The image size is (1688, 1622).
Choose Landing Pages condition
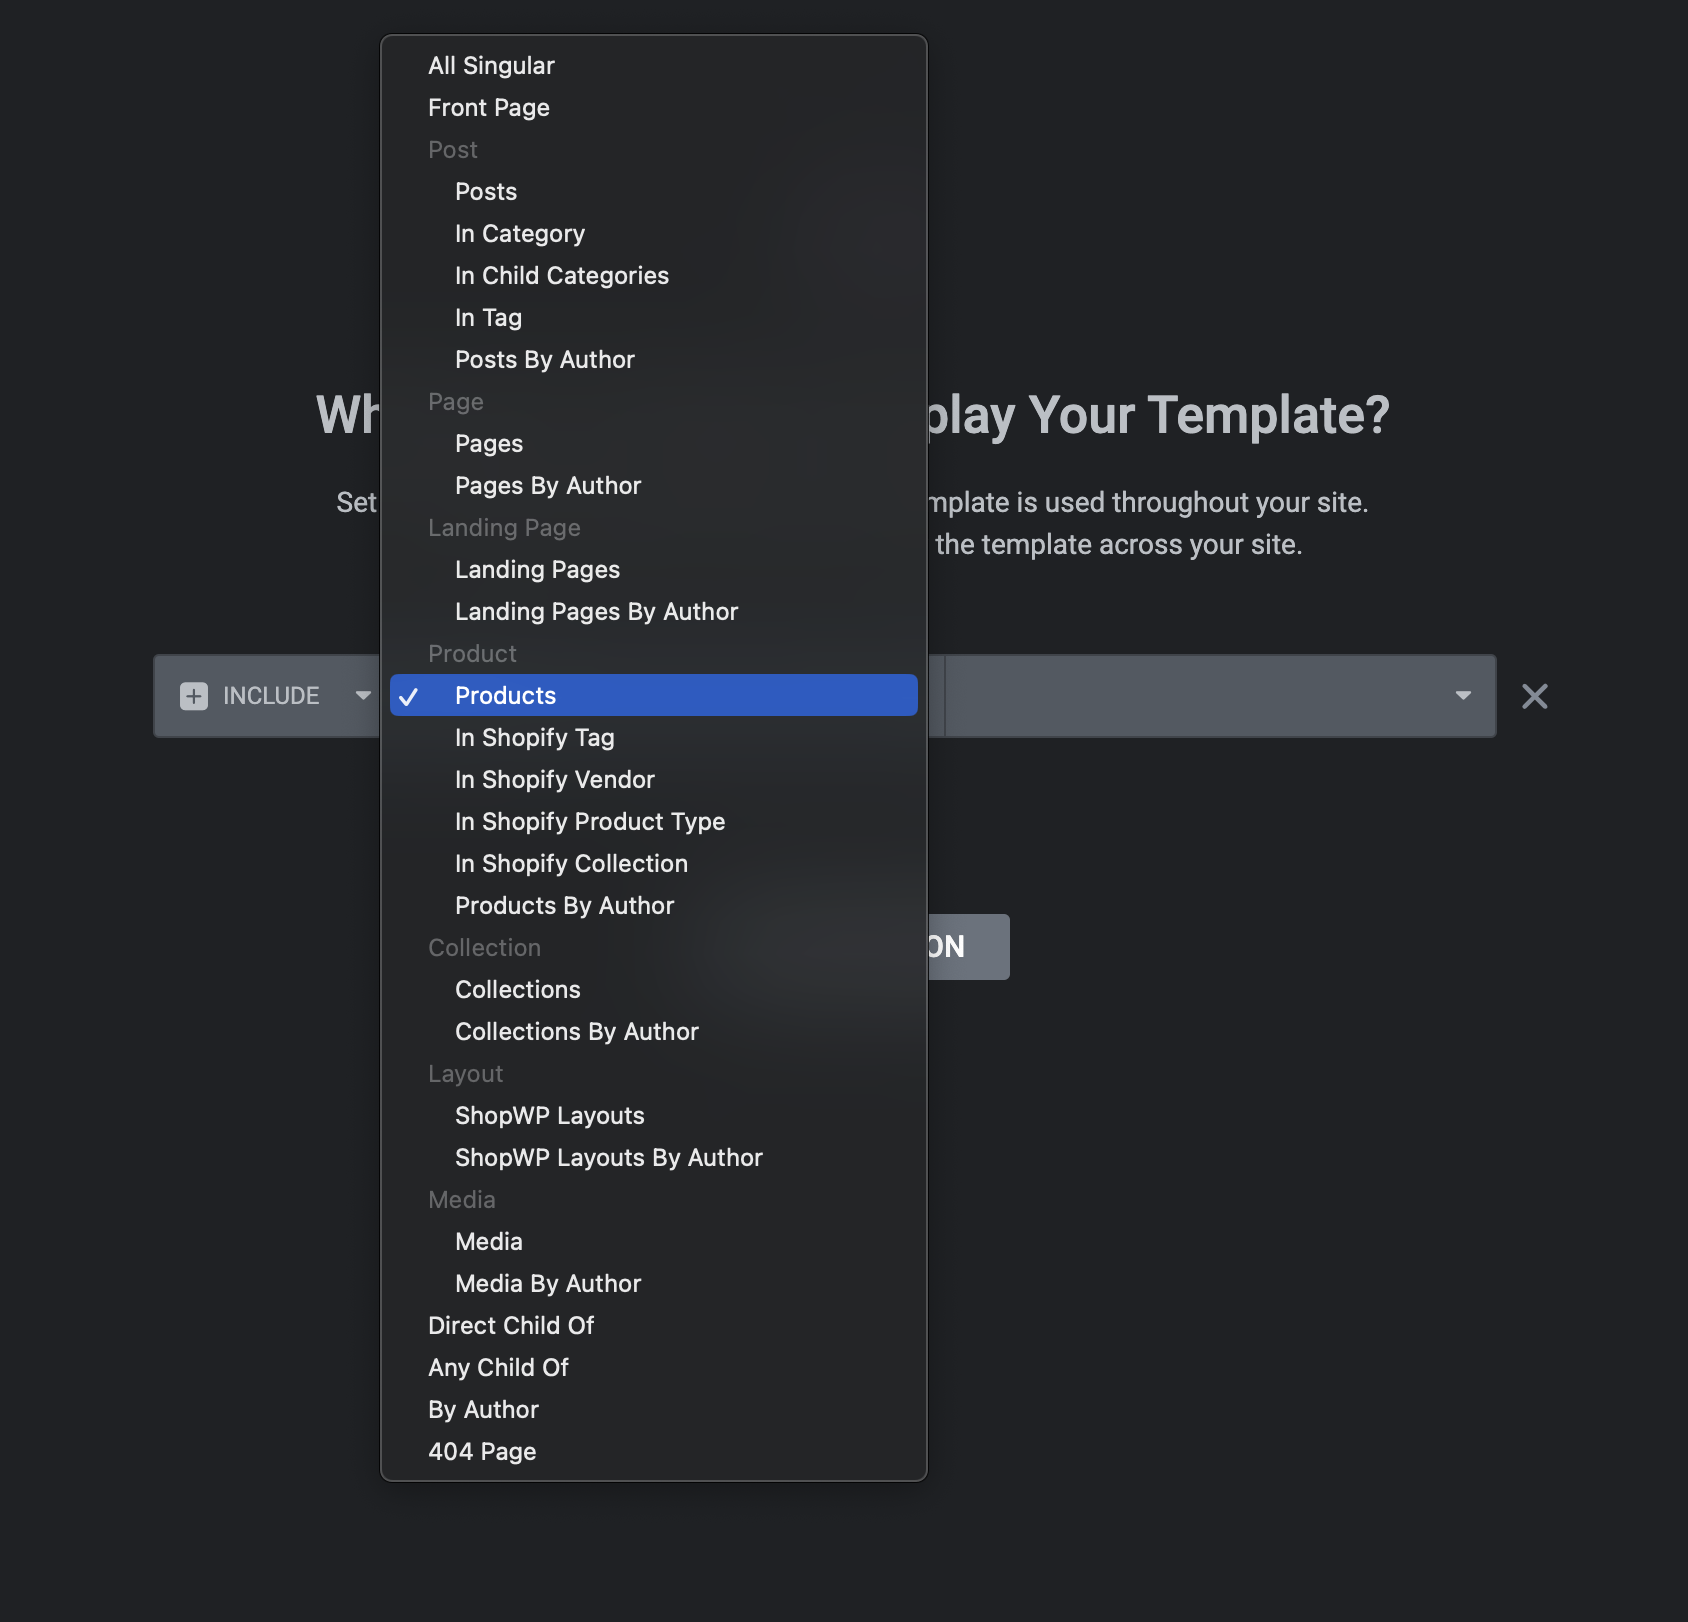537,569
